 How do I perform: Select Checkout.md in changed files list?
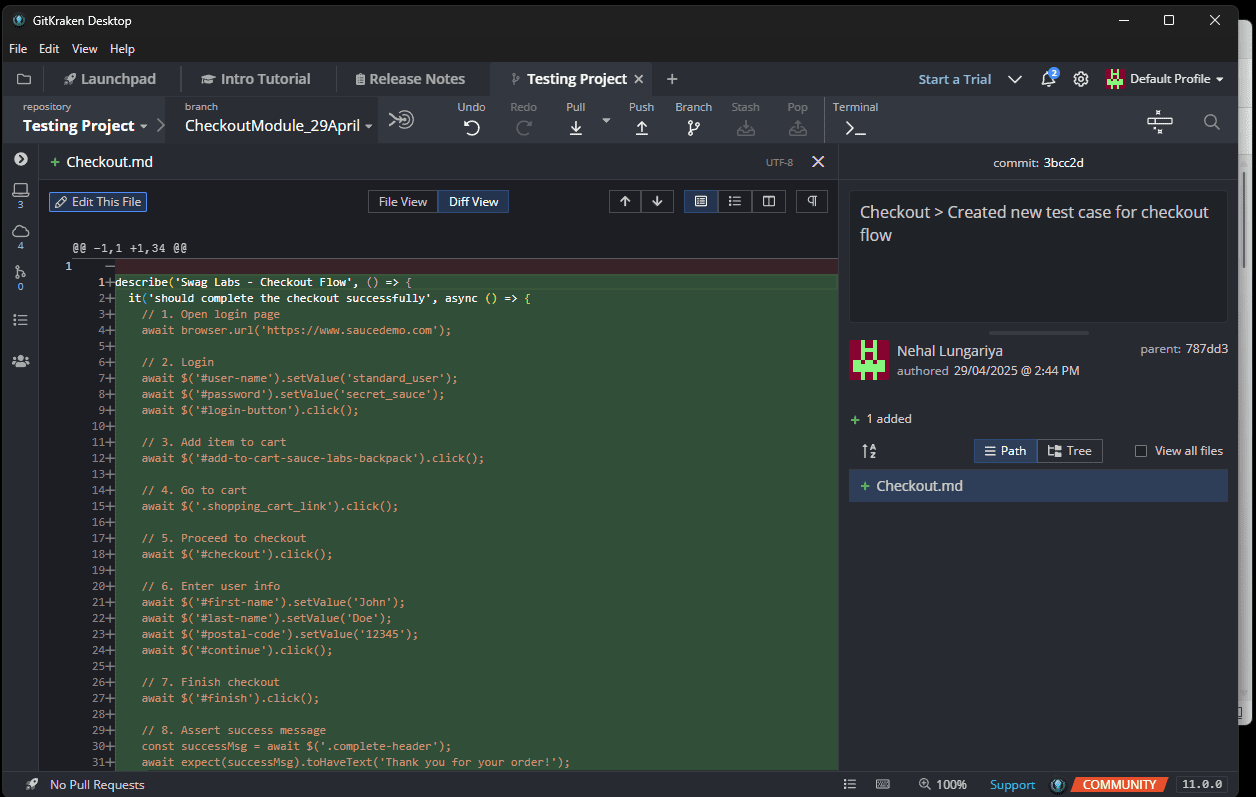(x=1038, y=486)
